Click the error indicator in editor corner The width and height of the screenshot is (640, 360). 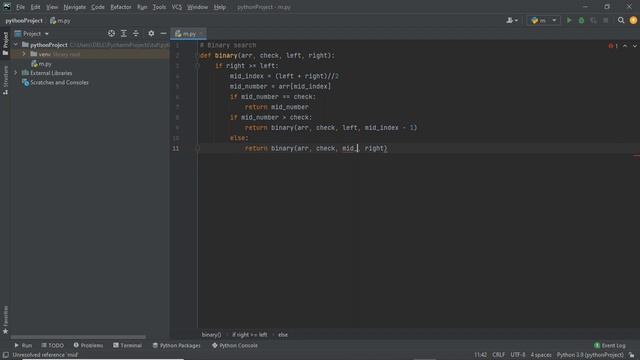pos(613,46)
